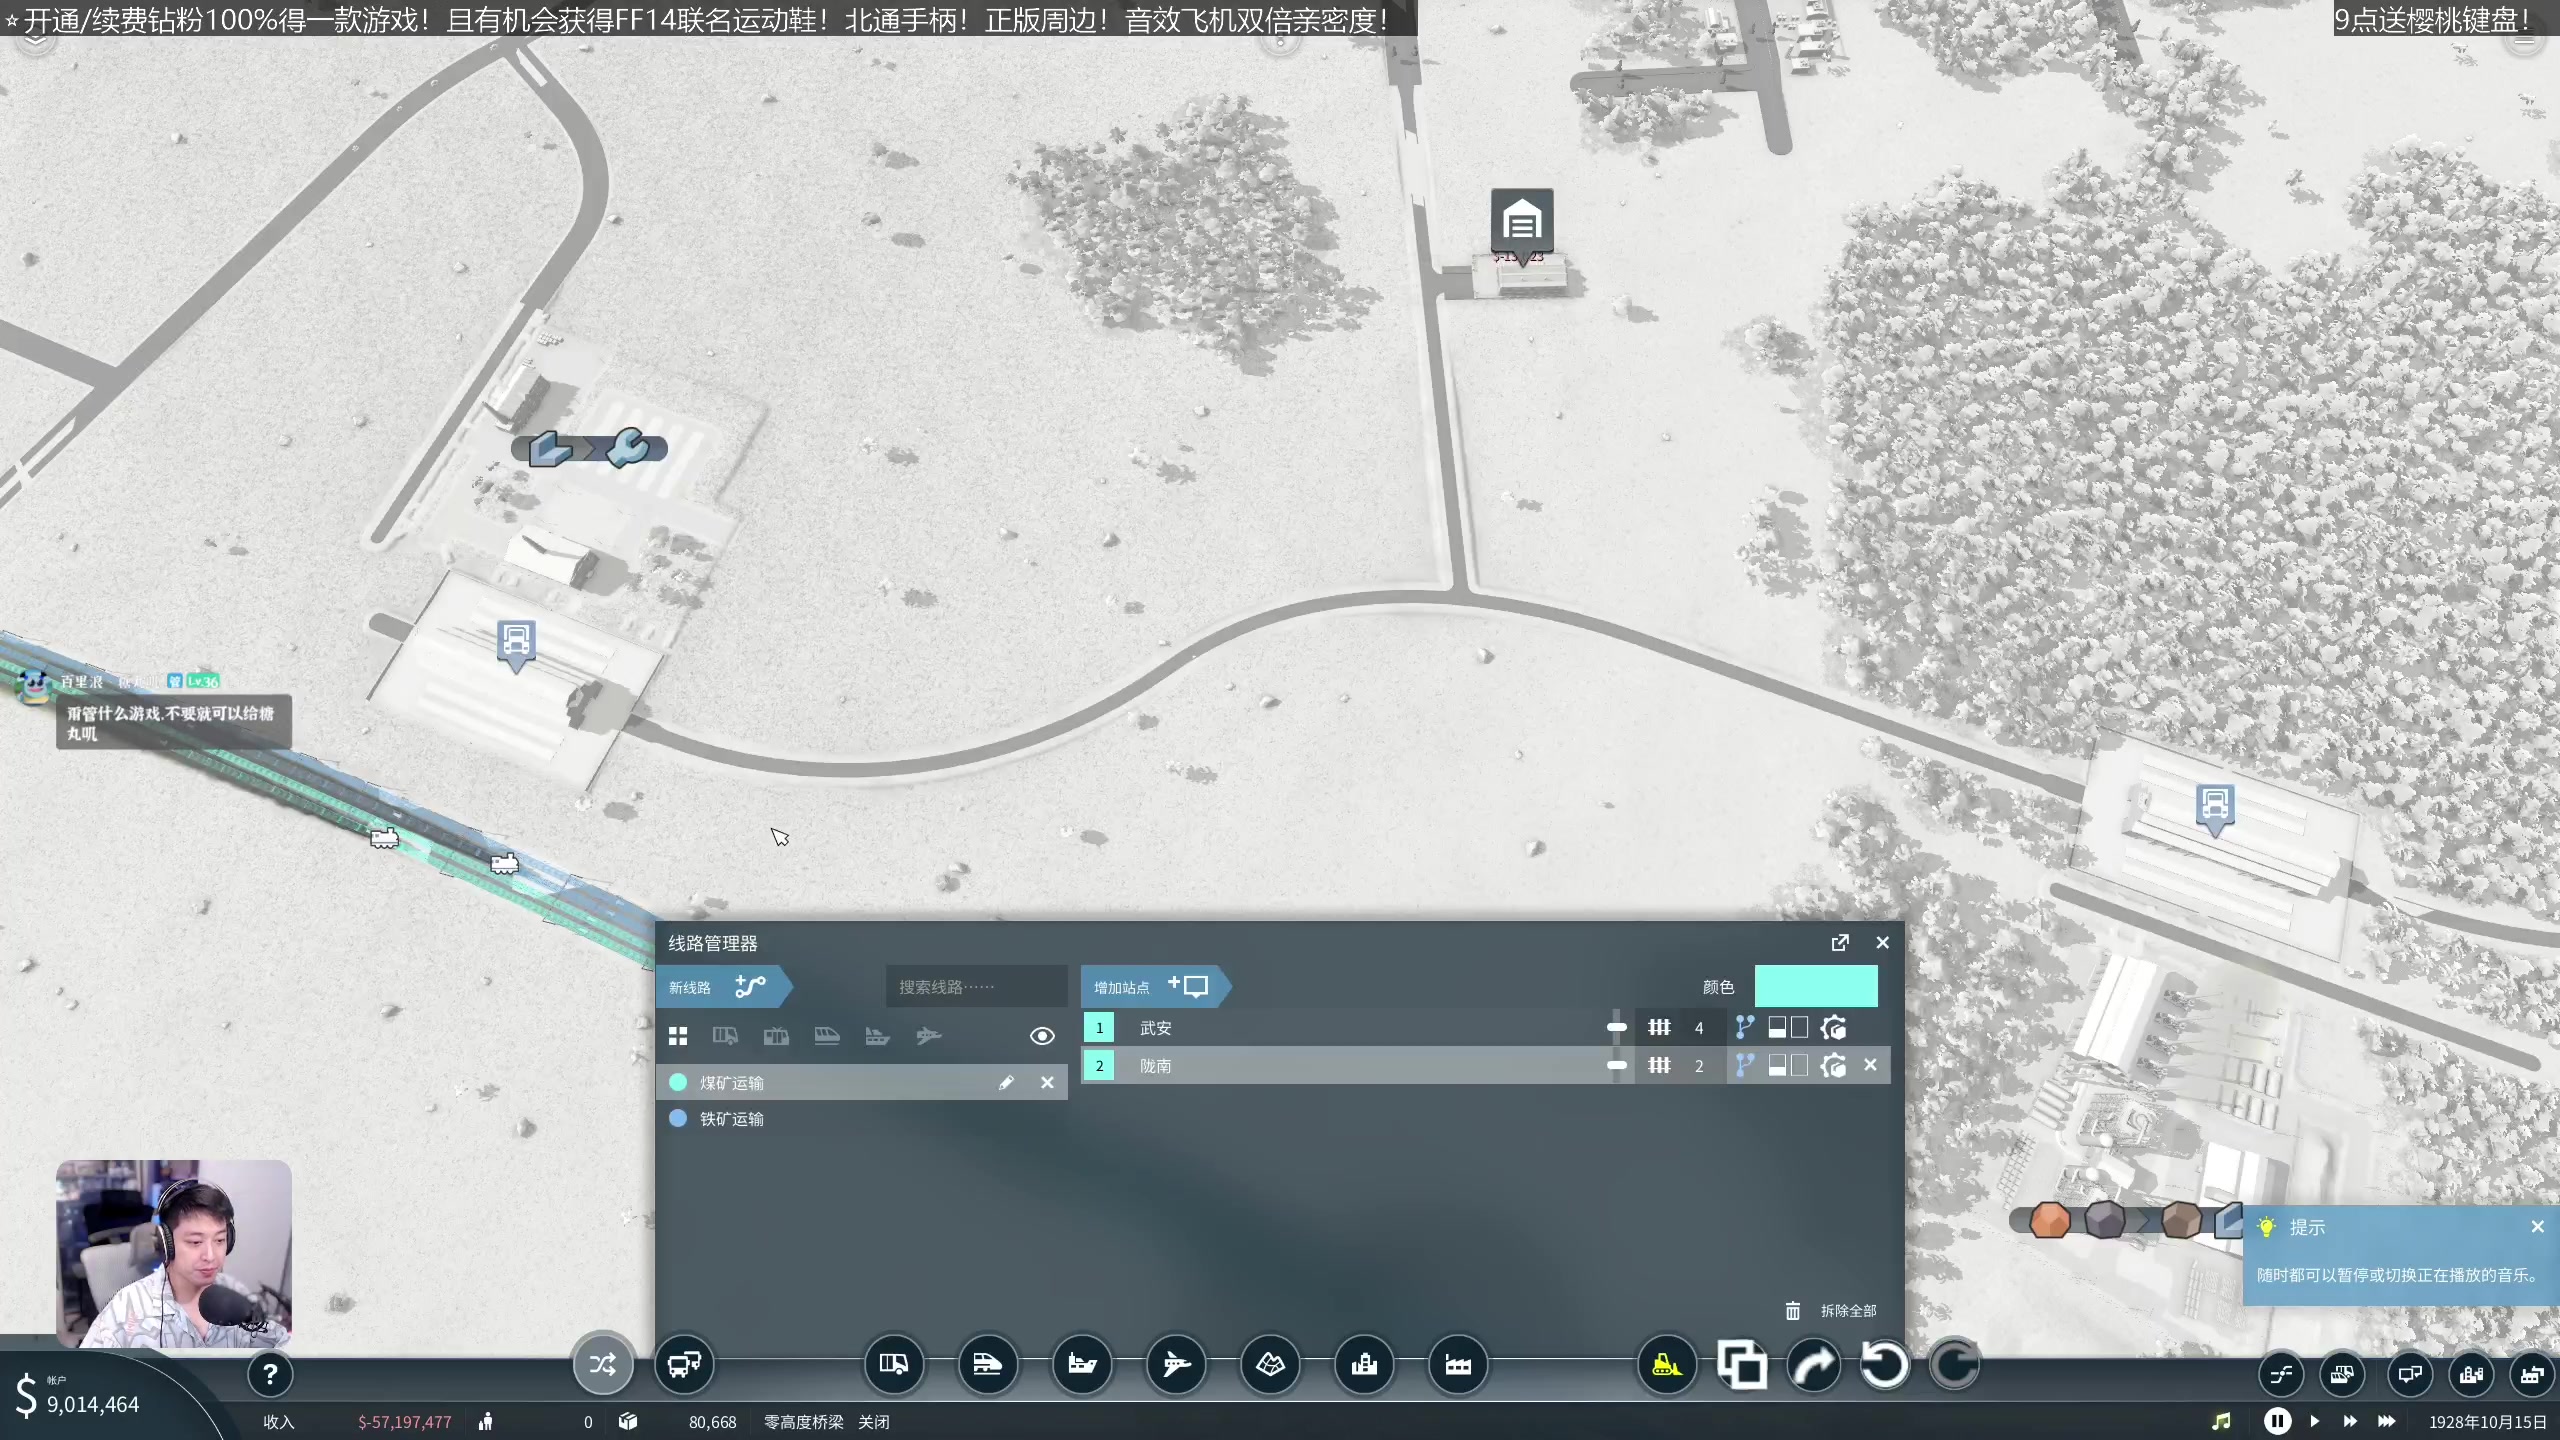This screenshot has height=1440, width=2560.
Task: Open the bus vehicle manager button
Action: point(684,1364)
